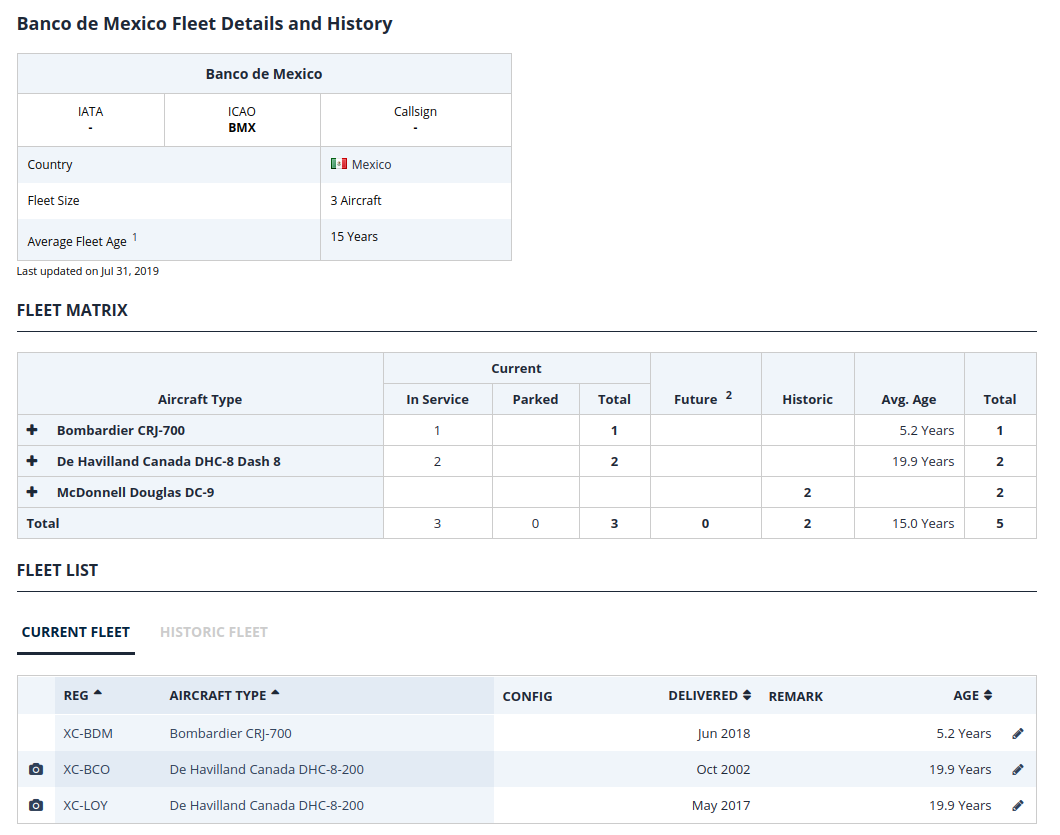The height and width of the screenshot is (835, 1060).
Task: Open photo camera icon for XC-LOY
Action: pos(36,805)
